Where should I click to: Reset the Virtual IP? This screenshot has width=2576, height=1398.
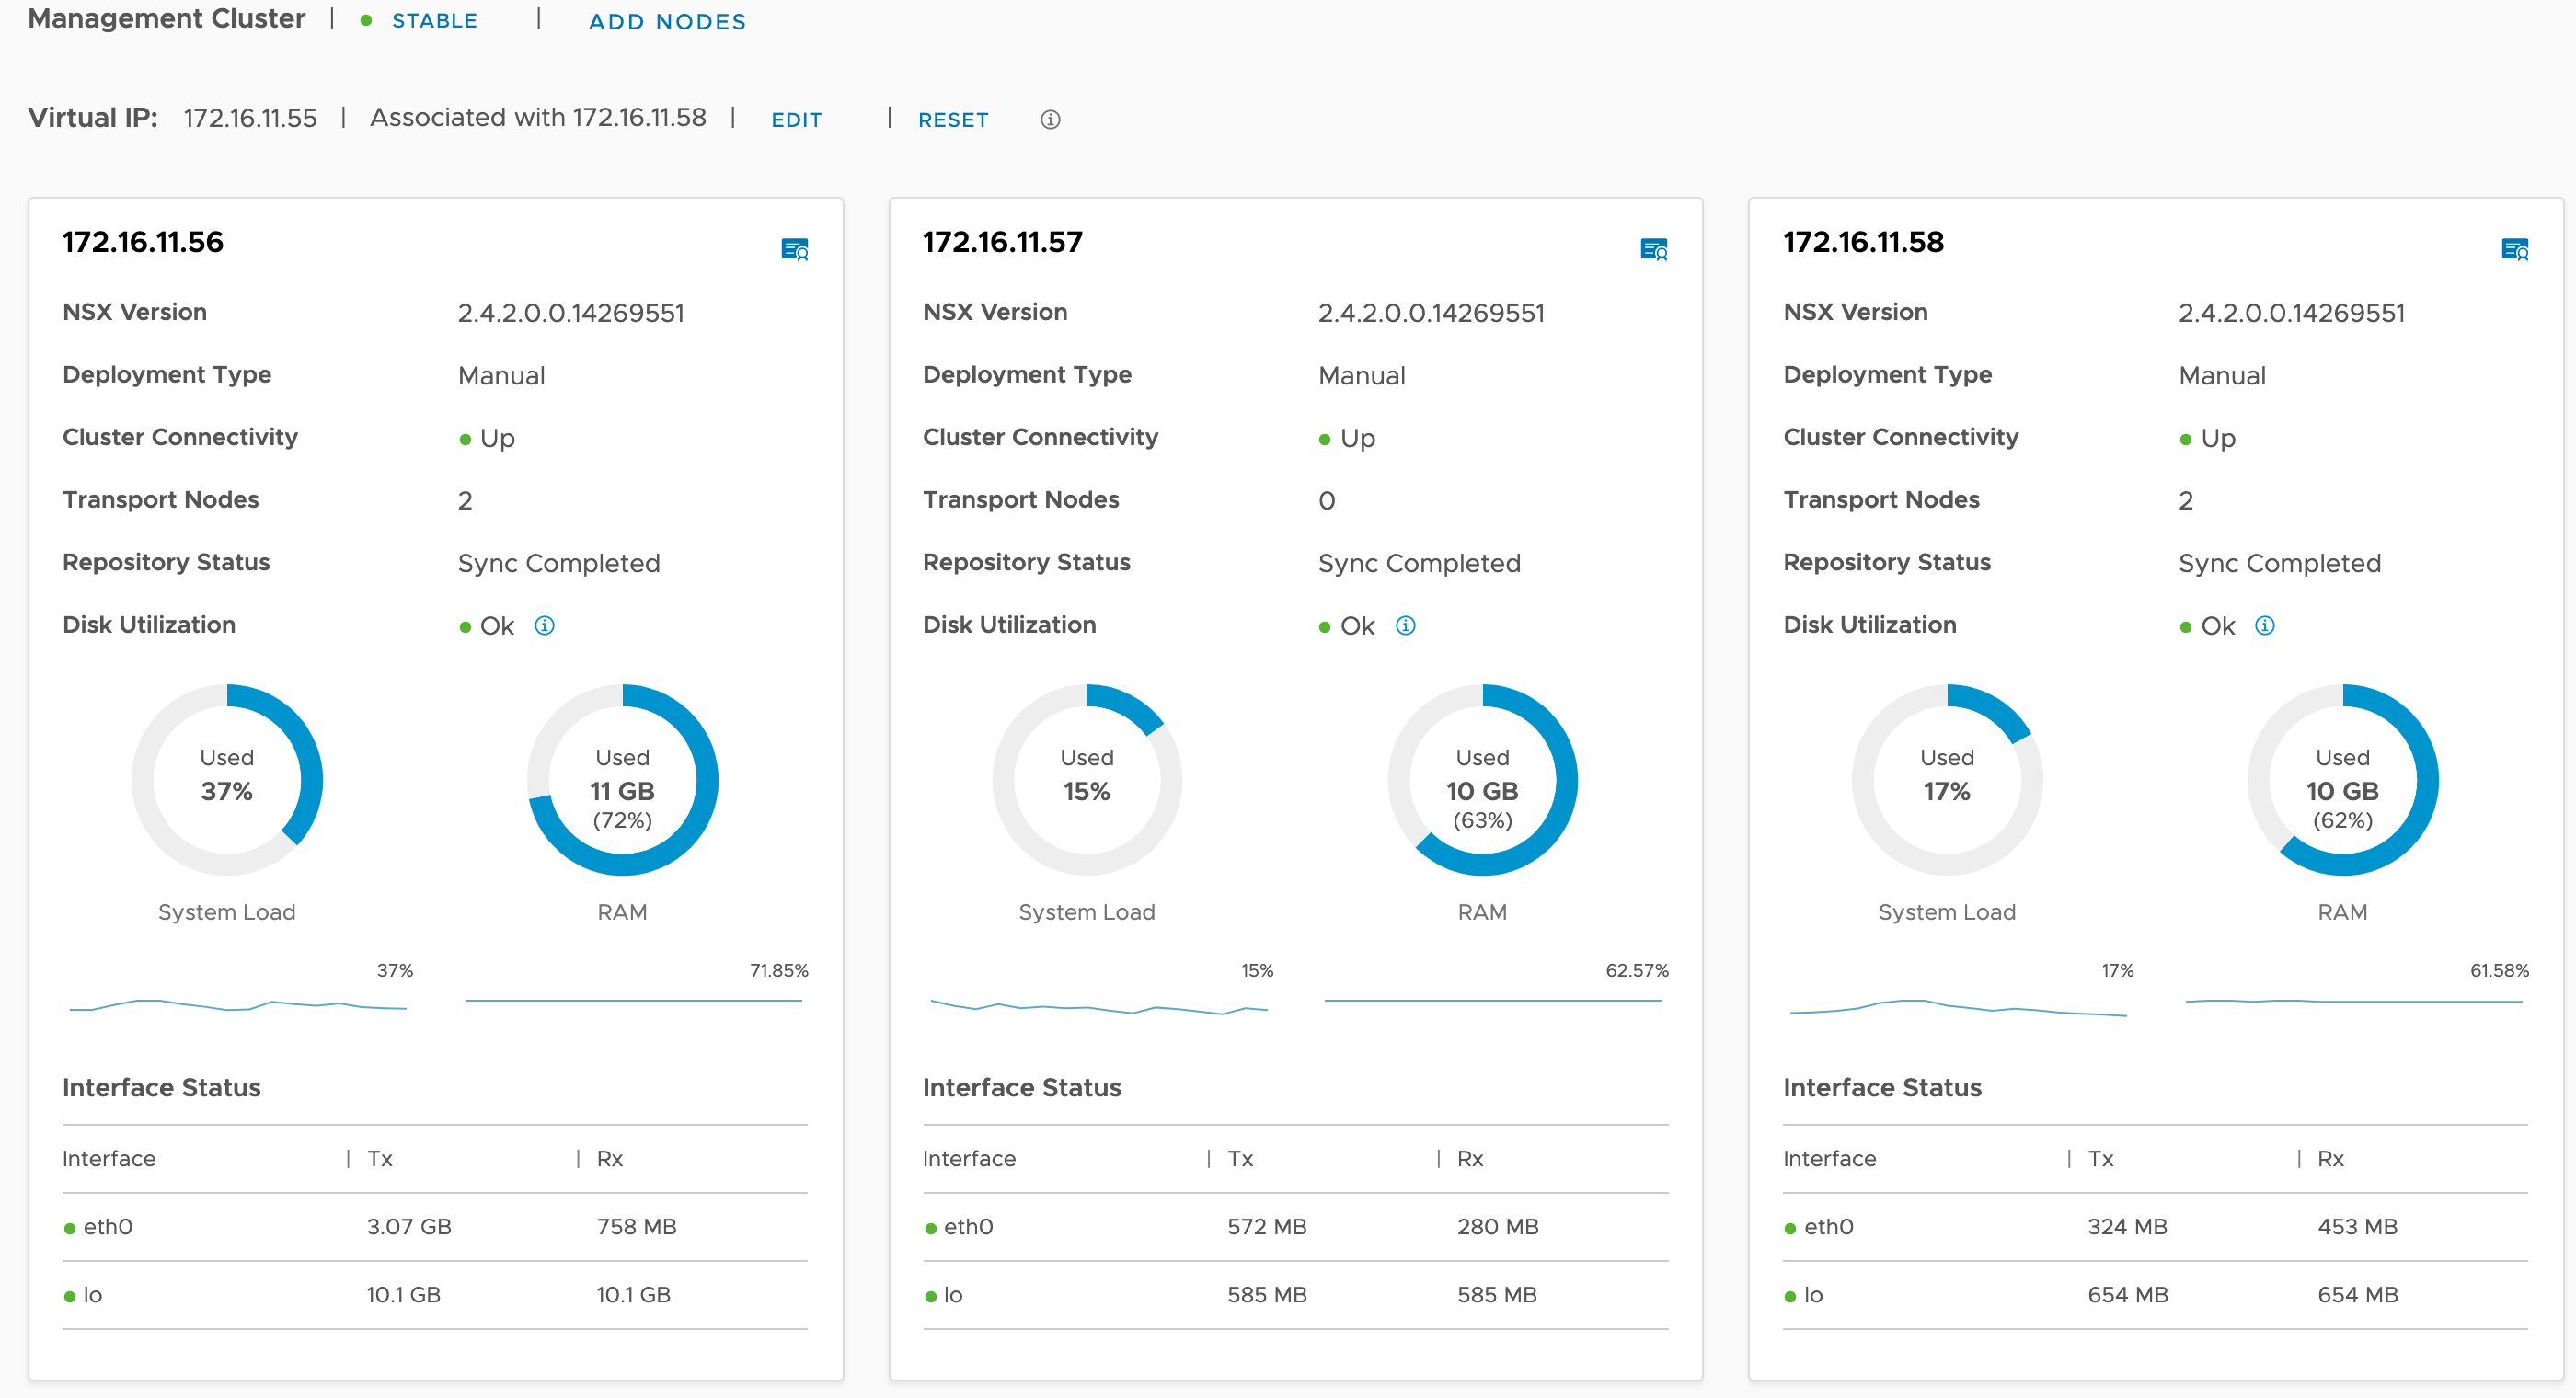click(952, 120)
